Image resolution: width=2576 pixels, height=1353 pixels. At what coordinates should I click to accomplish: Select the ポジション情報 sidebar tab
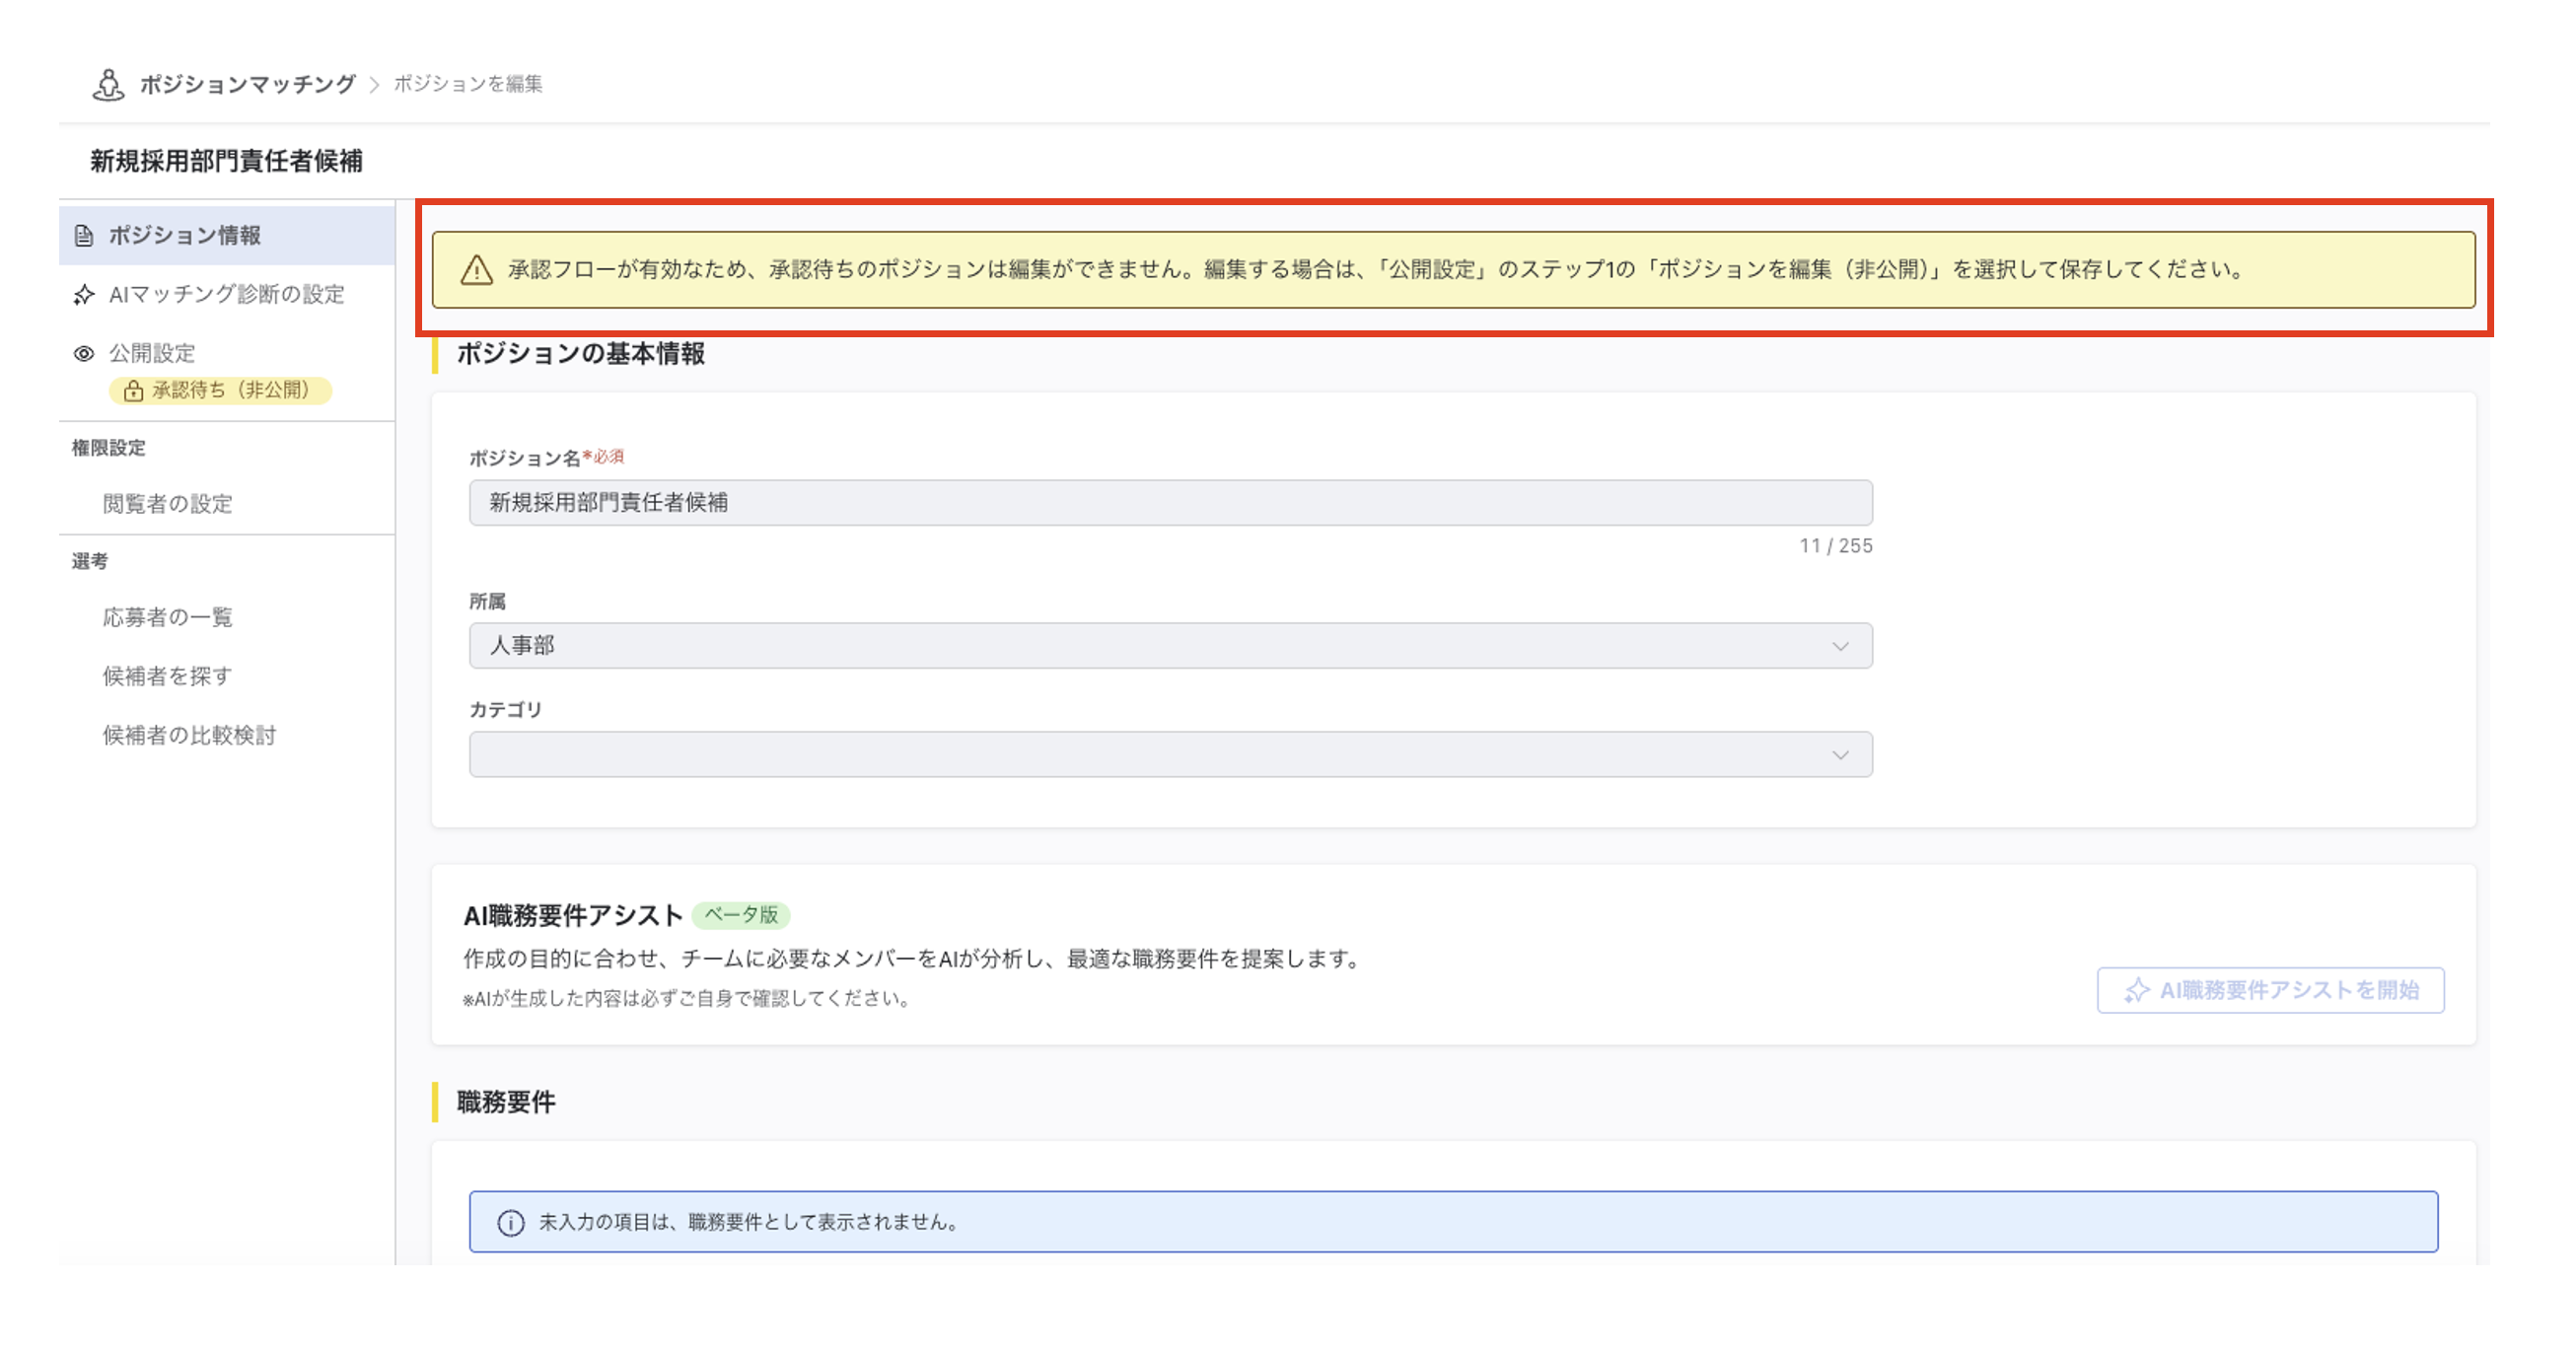tap(227, 235)
